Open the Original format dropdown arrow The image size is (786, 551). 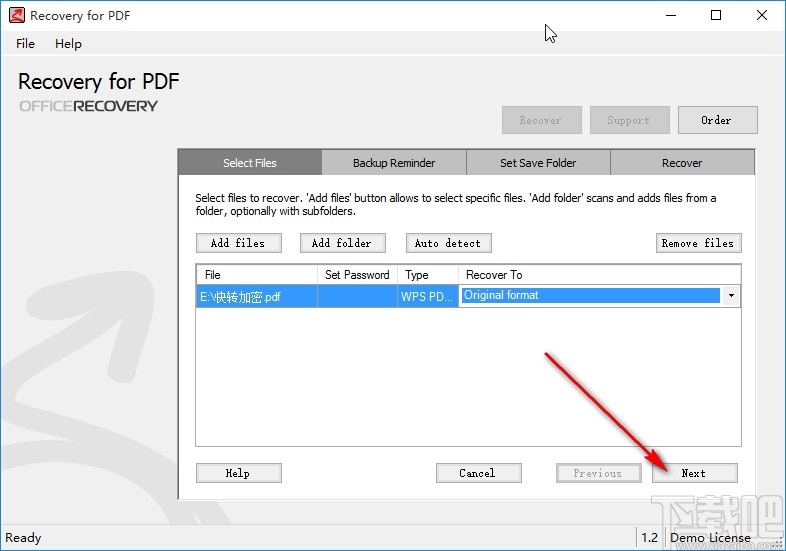pyautogui.click(x=731, y=296)
